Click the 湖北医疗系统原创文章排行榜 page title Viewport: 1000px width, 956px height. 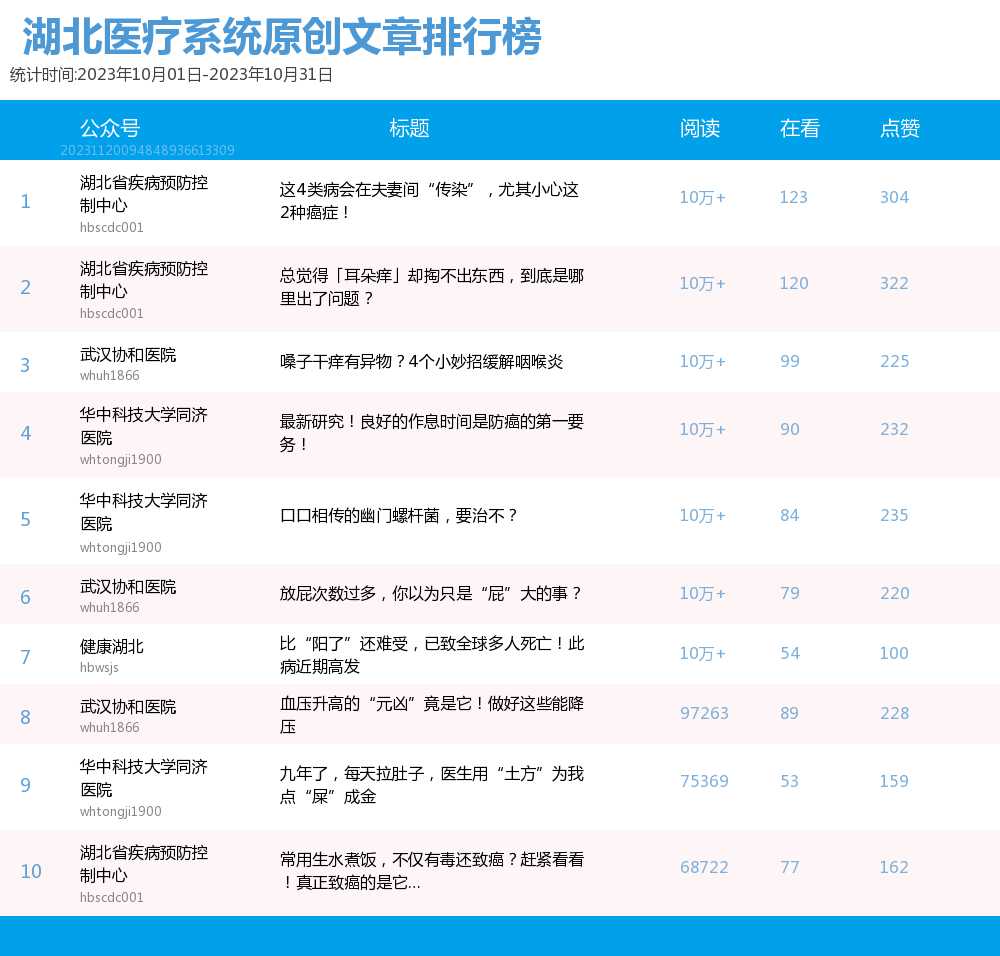pyautogui.click(x=281, y=38)
